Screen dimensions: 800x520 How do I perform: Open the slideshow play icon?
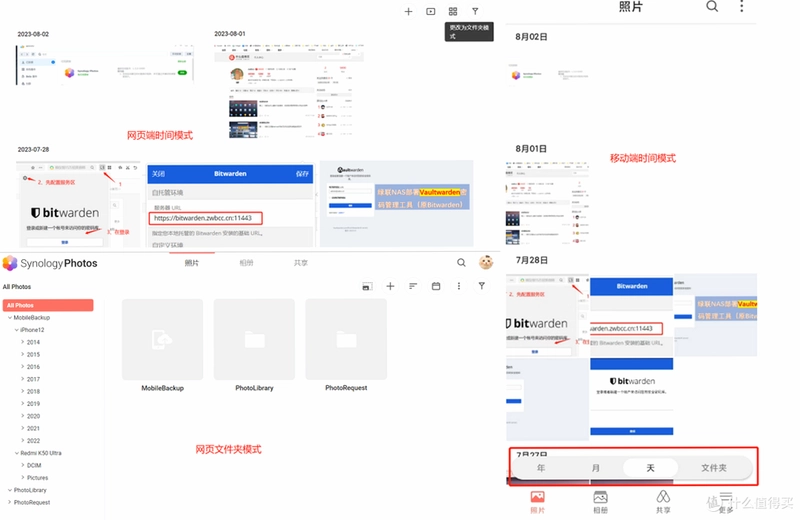(431, 11)
